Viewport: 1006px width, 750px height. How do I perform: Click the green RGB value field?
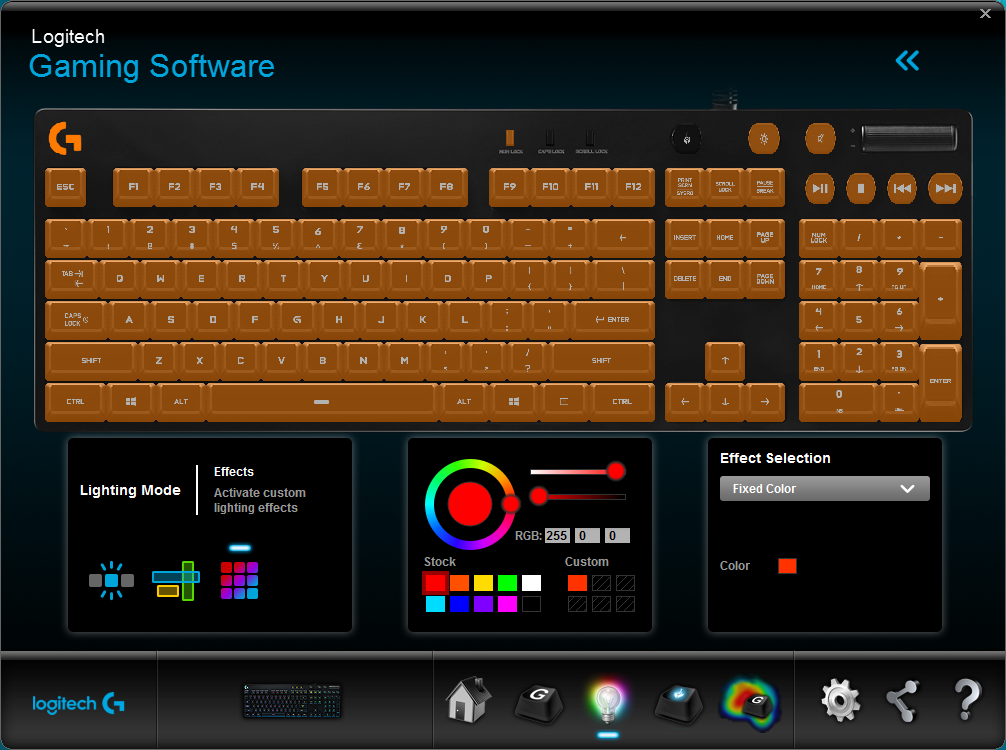(587, 536)
